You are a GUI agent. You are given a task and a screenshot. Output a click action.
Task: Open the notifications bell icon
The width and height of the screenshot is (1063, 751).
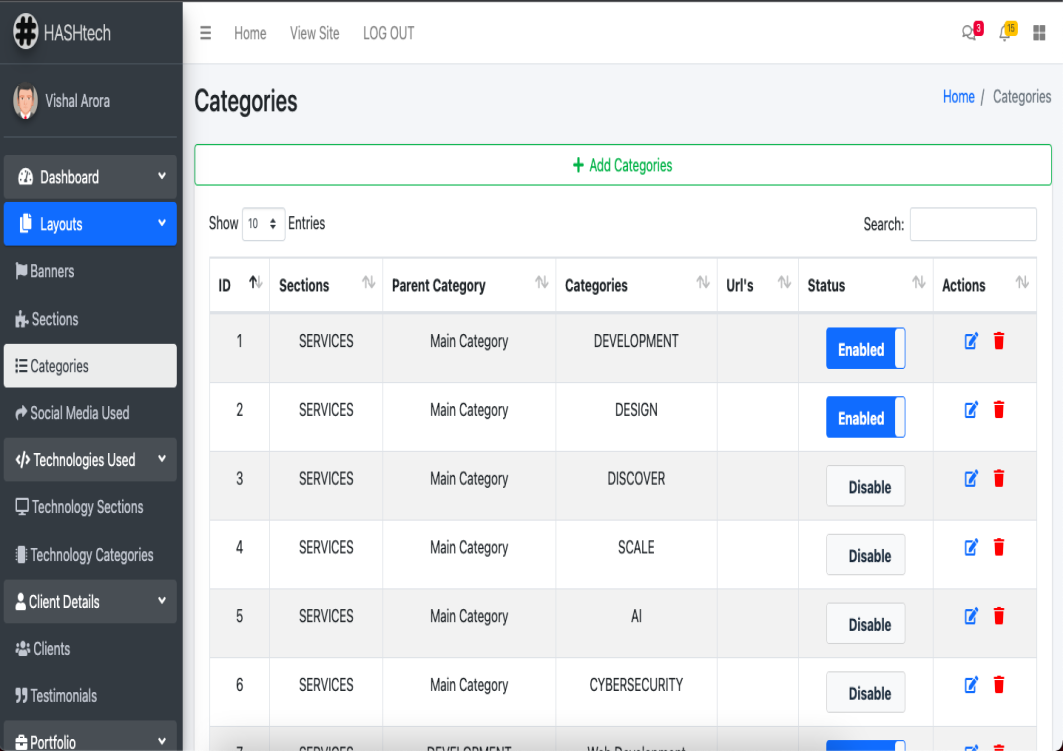pos(1005,33)
